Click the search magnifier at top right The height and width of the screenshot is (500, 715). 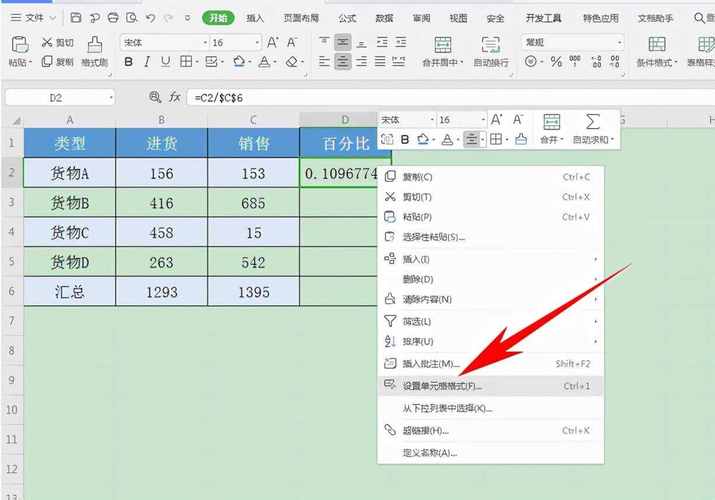699,18
